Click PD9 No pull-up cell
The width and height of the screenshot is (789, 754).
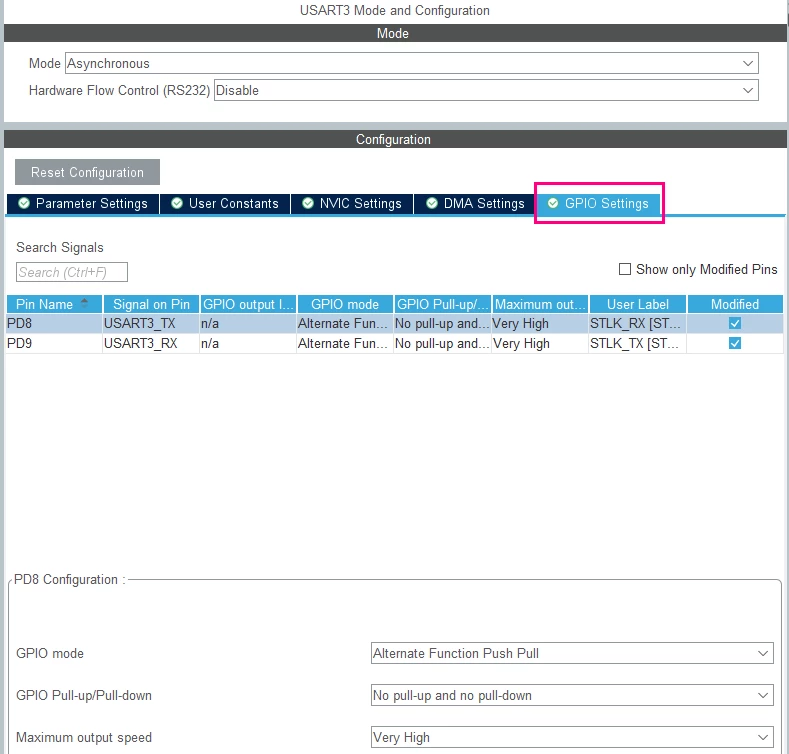pos(442,343)
